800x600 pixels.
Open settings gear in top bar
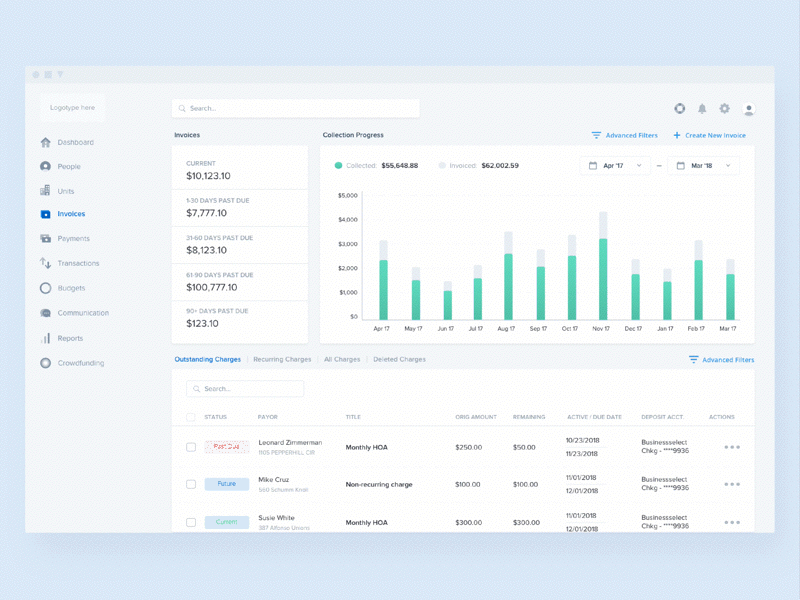725,109
